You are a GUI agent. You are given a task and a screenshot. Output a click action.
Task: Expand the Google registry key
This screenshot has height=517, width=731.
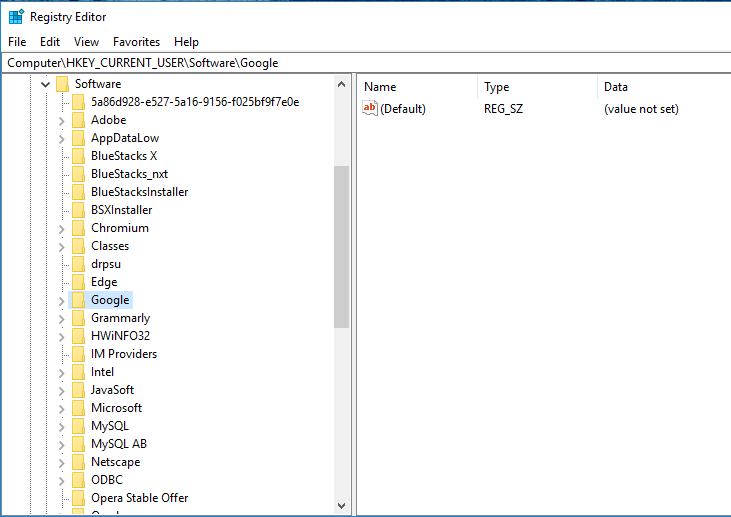(x=61, y=300)
